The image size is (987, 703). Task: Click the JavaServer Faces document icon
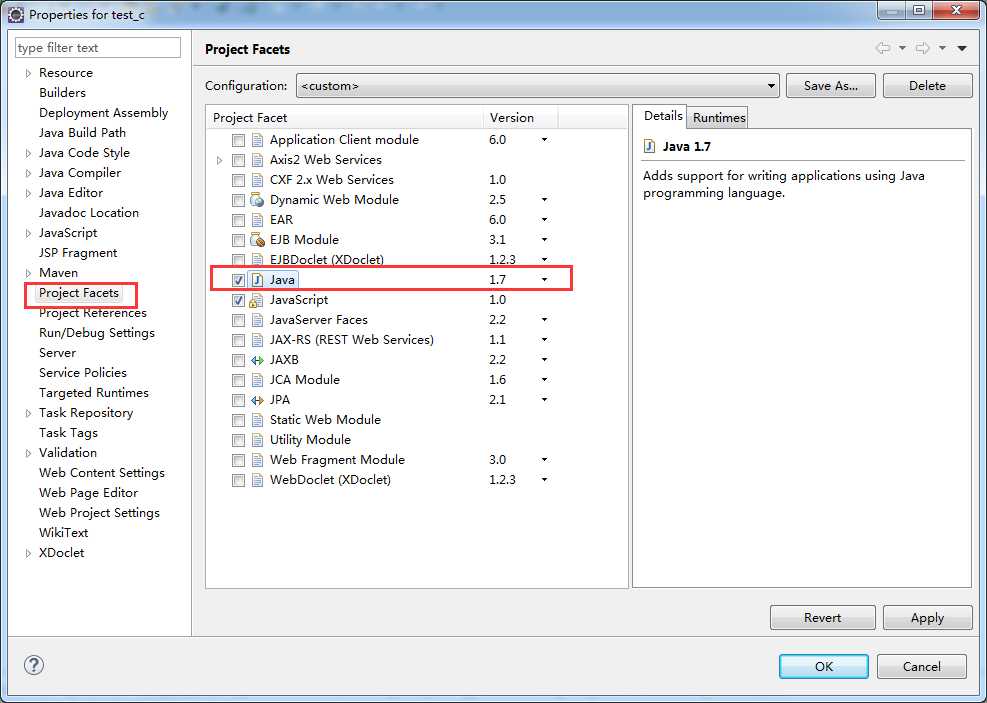pyautogui.click(x=257, y=320)
